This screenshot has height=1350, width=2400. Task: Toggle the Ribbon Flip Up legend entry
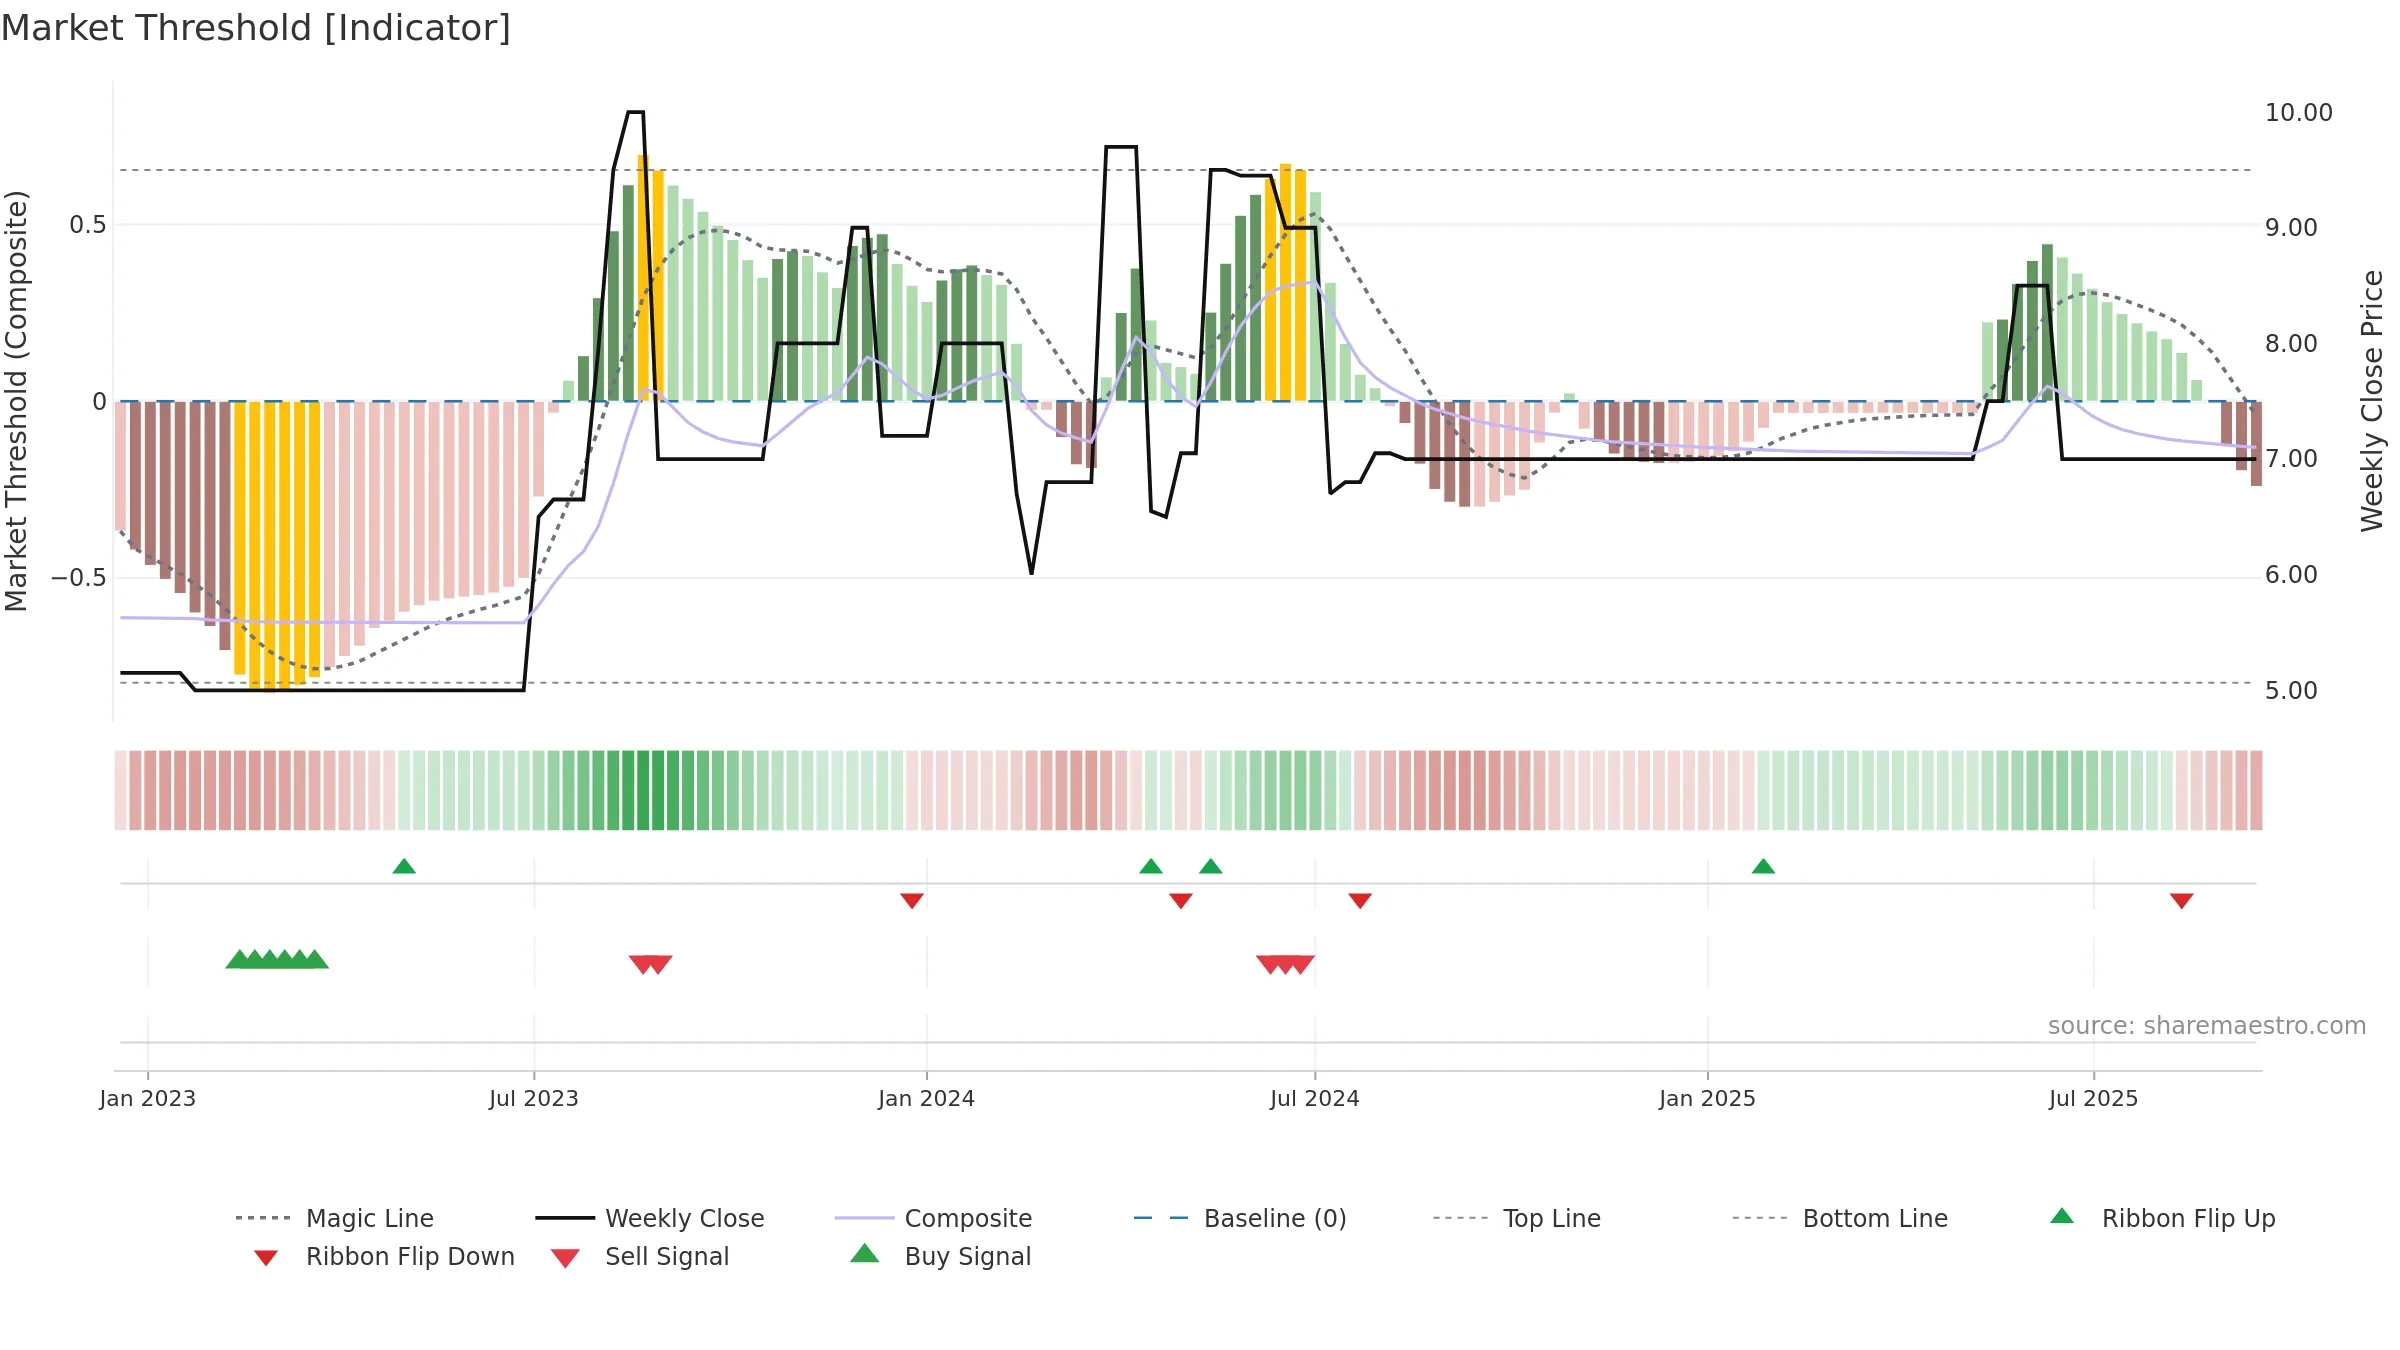[2162, 1218]
